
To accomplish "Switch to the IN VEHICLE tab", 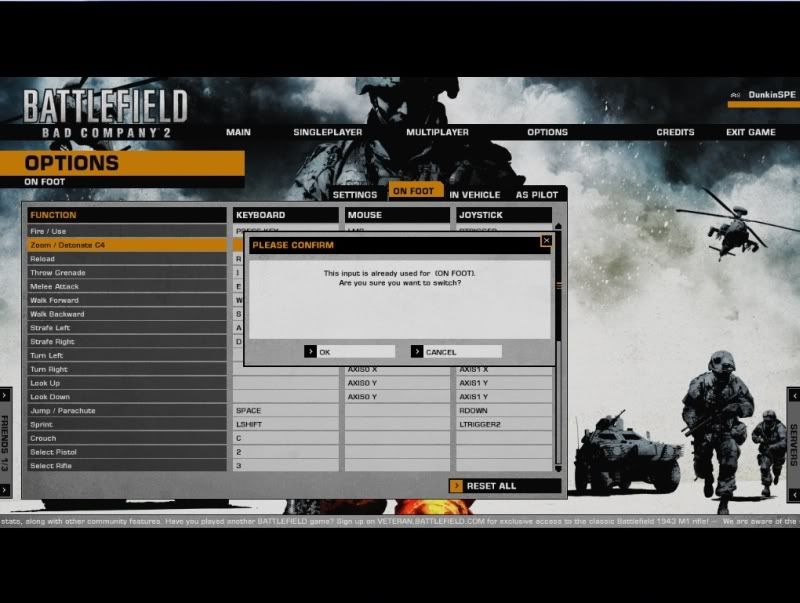I will (x=474, y=195).
